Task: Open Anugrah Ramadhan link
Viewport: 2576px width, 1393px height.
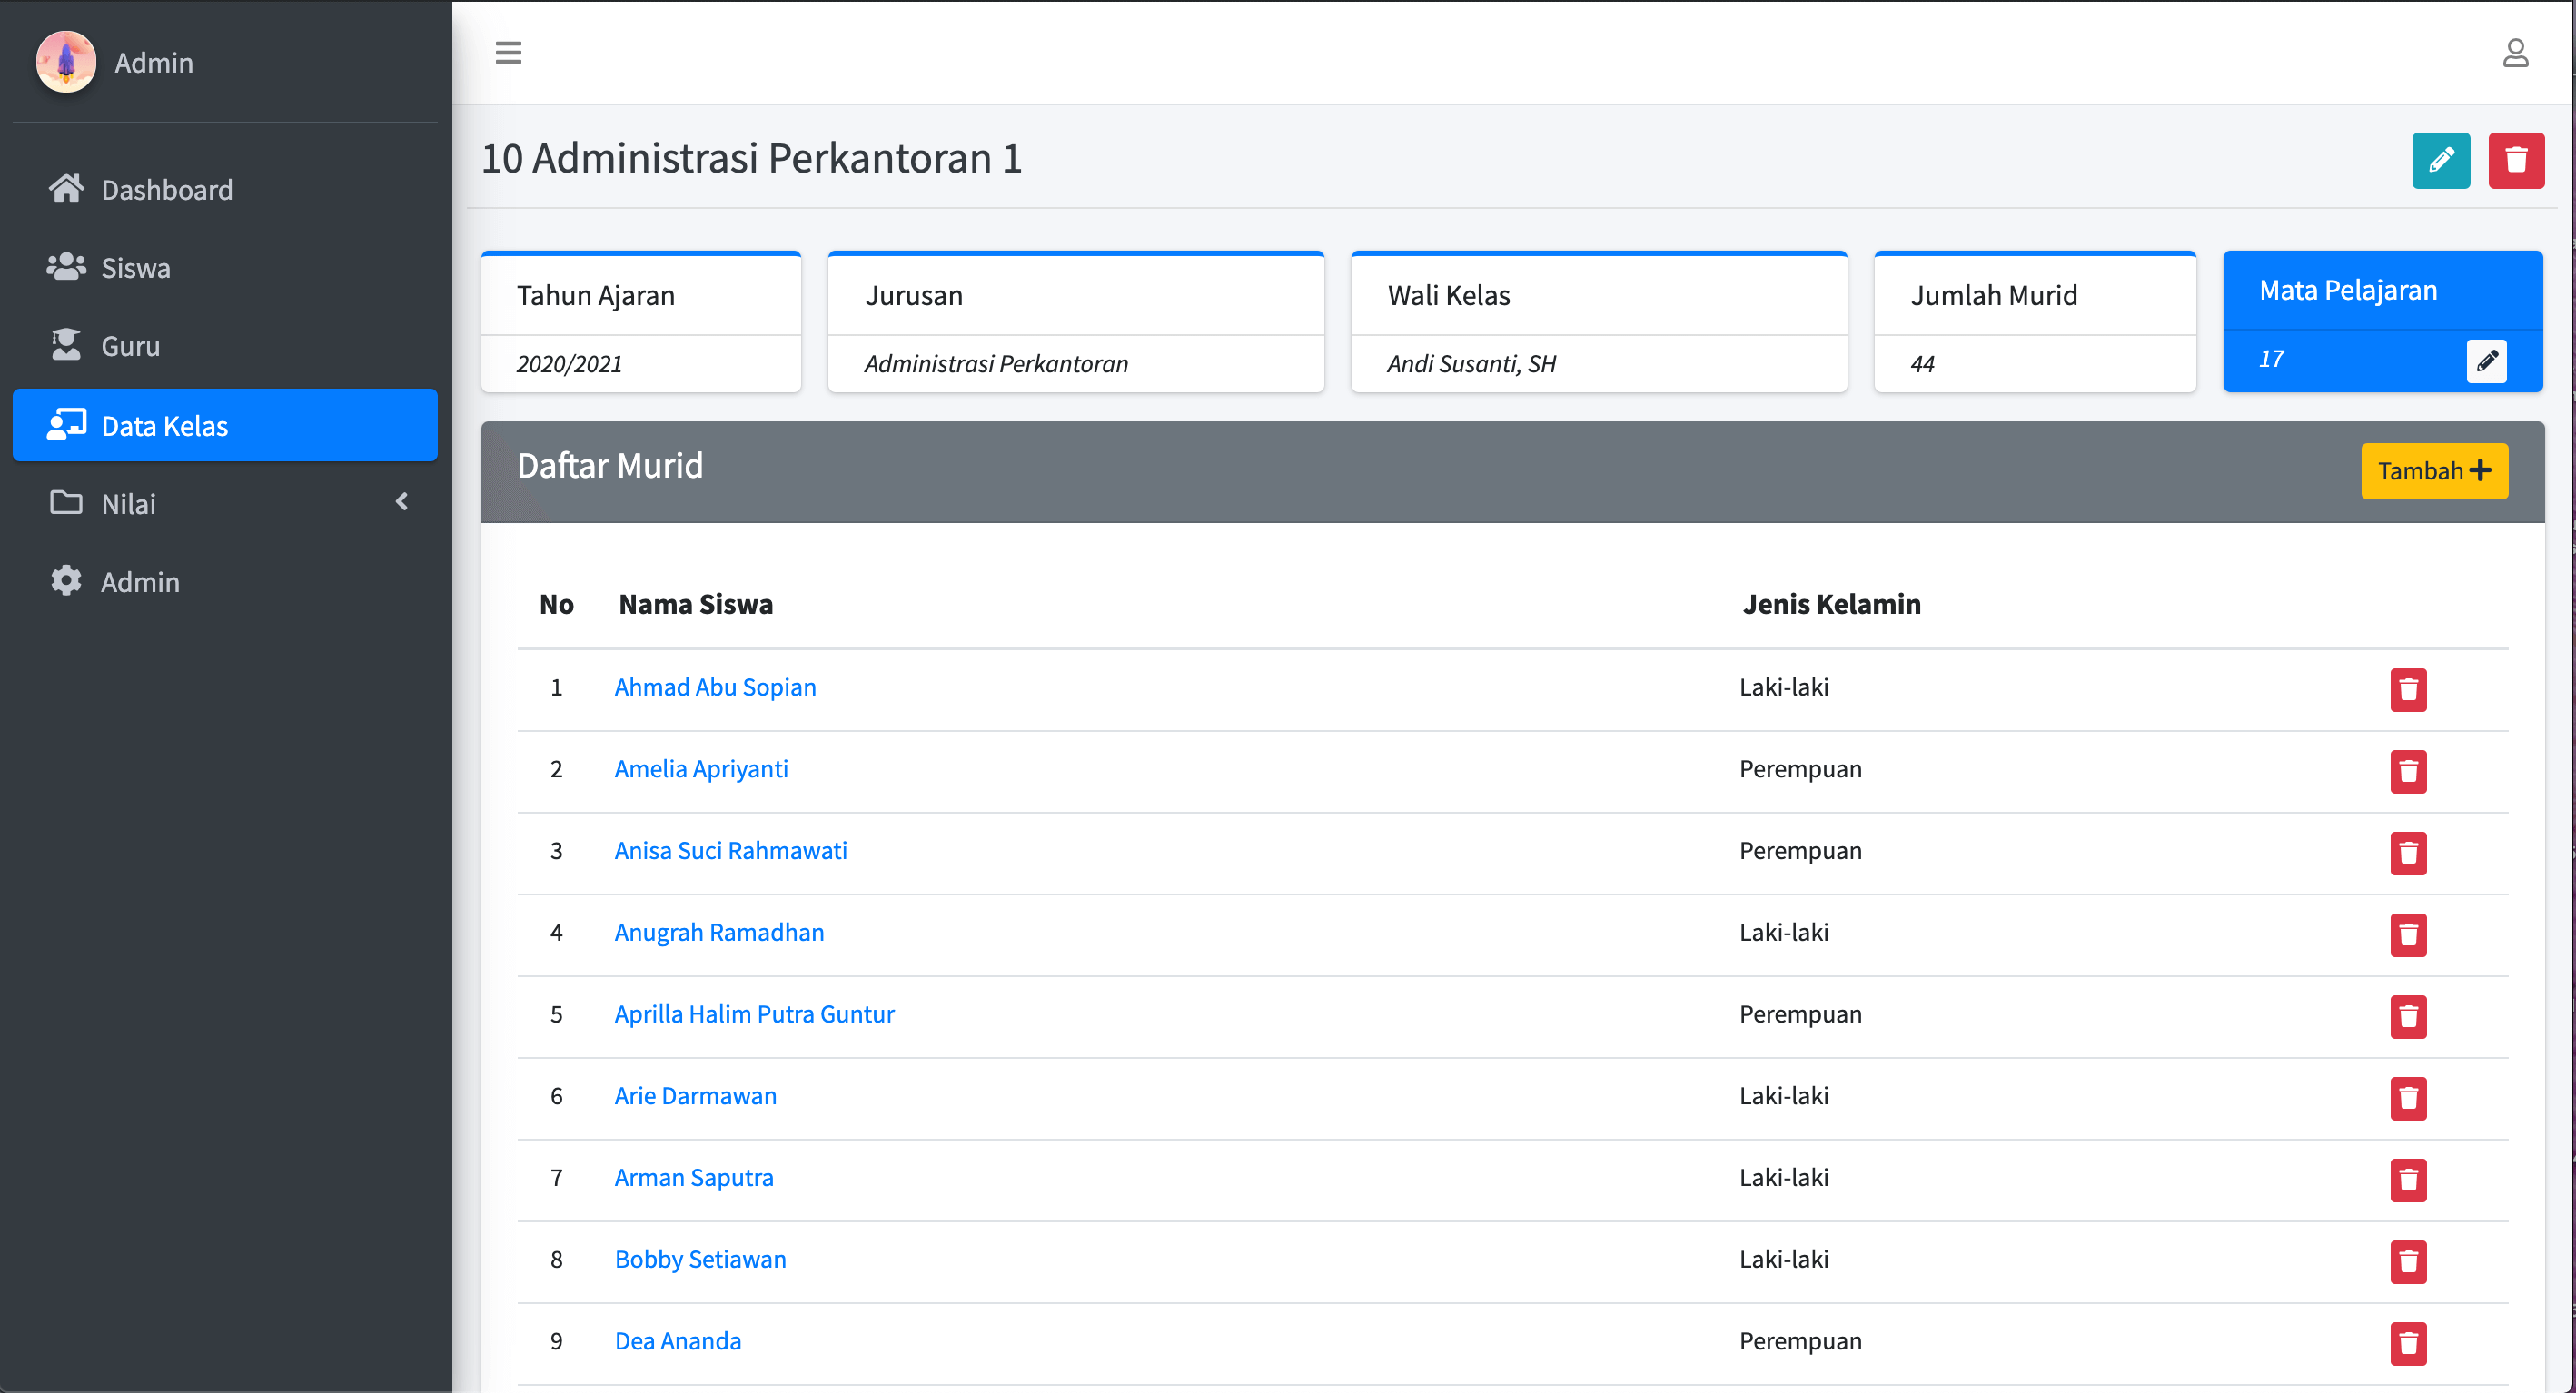Action: [x=719, y=933]
